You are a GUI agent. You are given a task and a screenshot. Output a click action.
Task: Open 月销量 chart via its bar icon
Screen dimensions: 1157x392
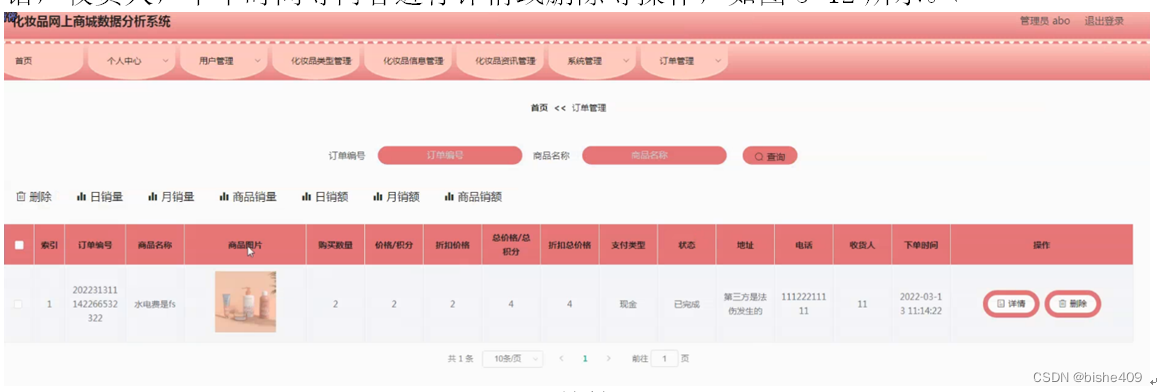(153, 197)
